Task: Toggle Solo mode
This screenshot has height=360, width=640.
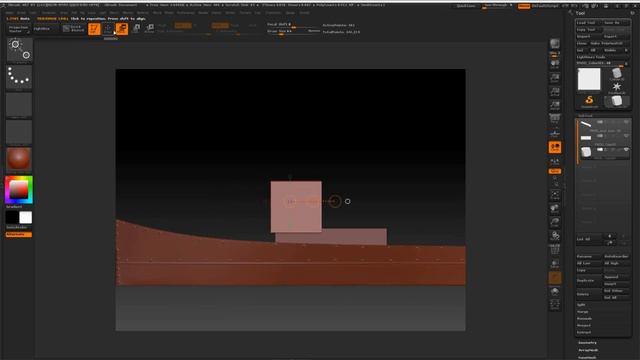Action: coord(555,291)
